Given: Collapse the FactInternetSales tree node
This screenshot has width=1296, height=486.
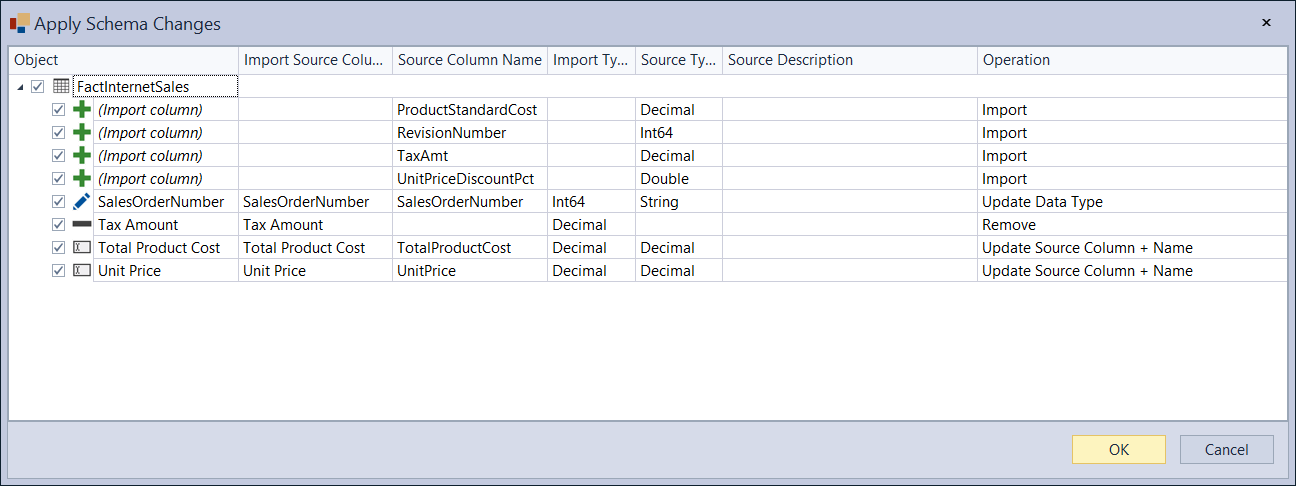Looking at the screenshot, I should click(21, 87).
